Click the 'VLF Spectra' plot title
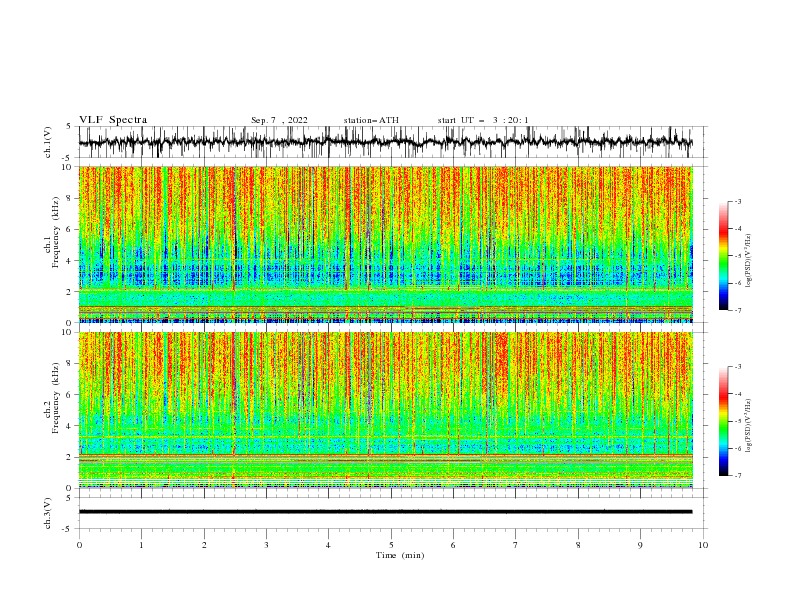 pyautogui.click(x=113, y=120)
